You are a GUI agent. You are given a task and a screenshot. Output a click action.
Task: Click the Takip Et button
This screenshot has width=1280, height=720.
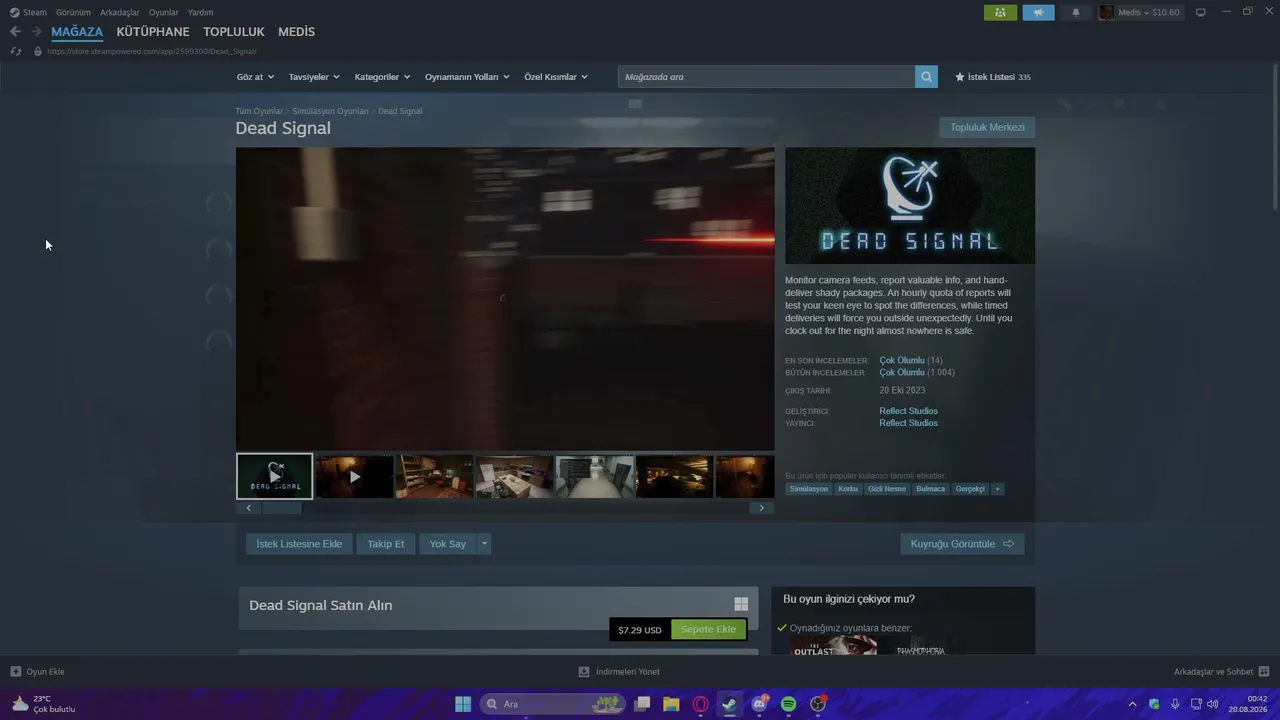[386, 544]
